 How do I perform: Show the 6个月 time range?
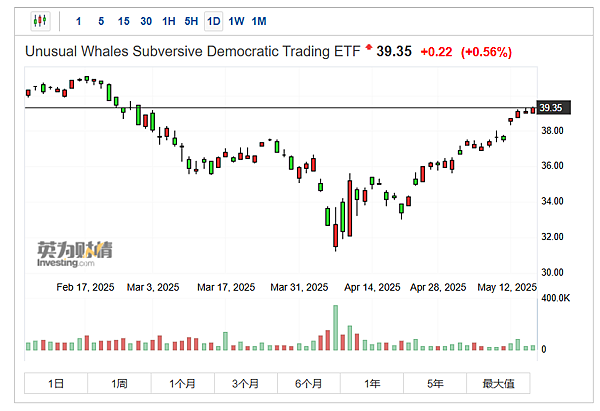point(309,383)
